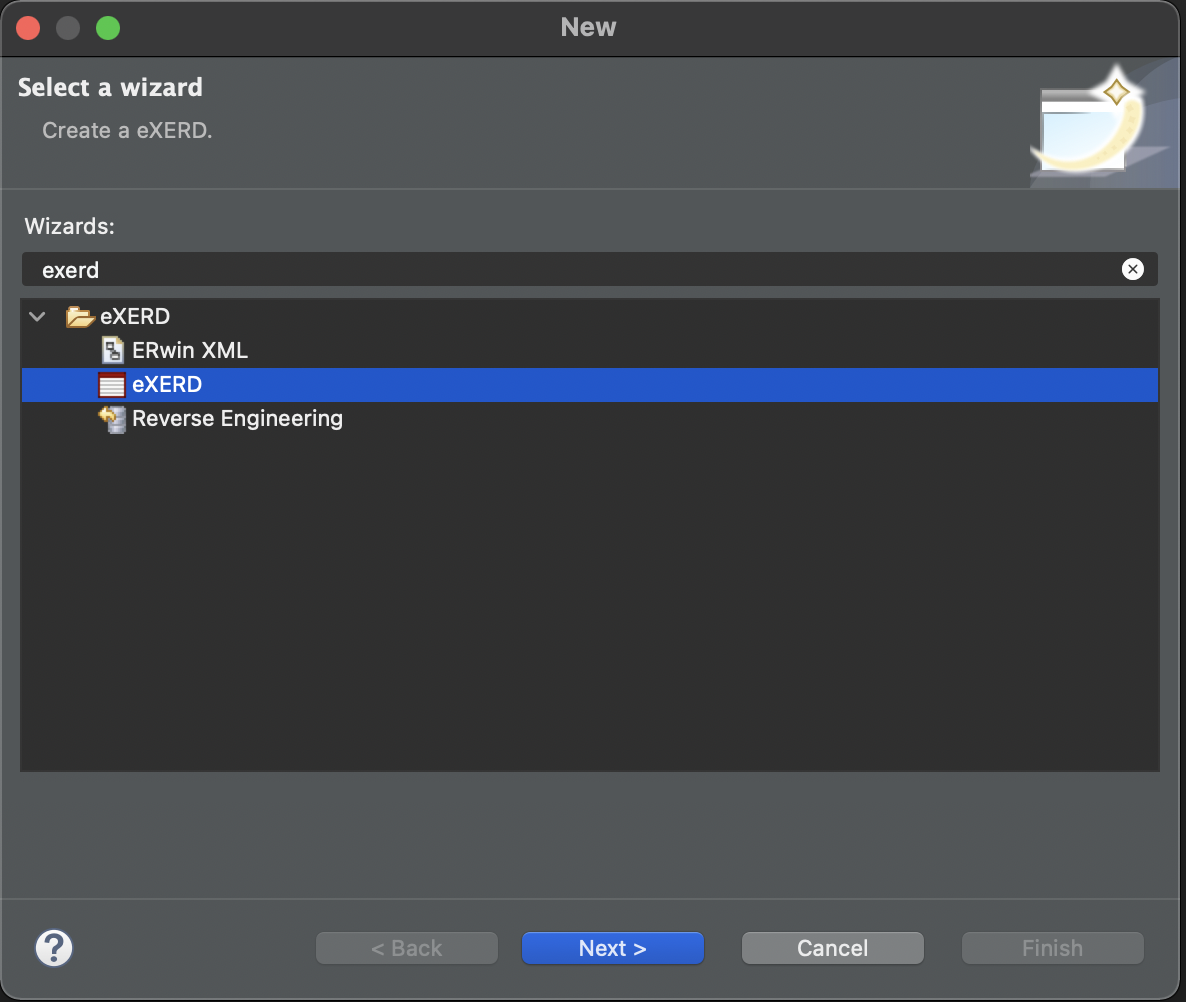Click the red eXERD table icon
Screen dimensions: 1186x1002
pos(112,385)
